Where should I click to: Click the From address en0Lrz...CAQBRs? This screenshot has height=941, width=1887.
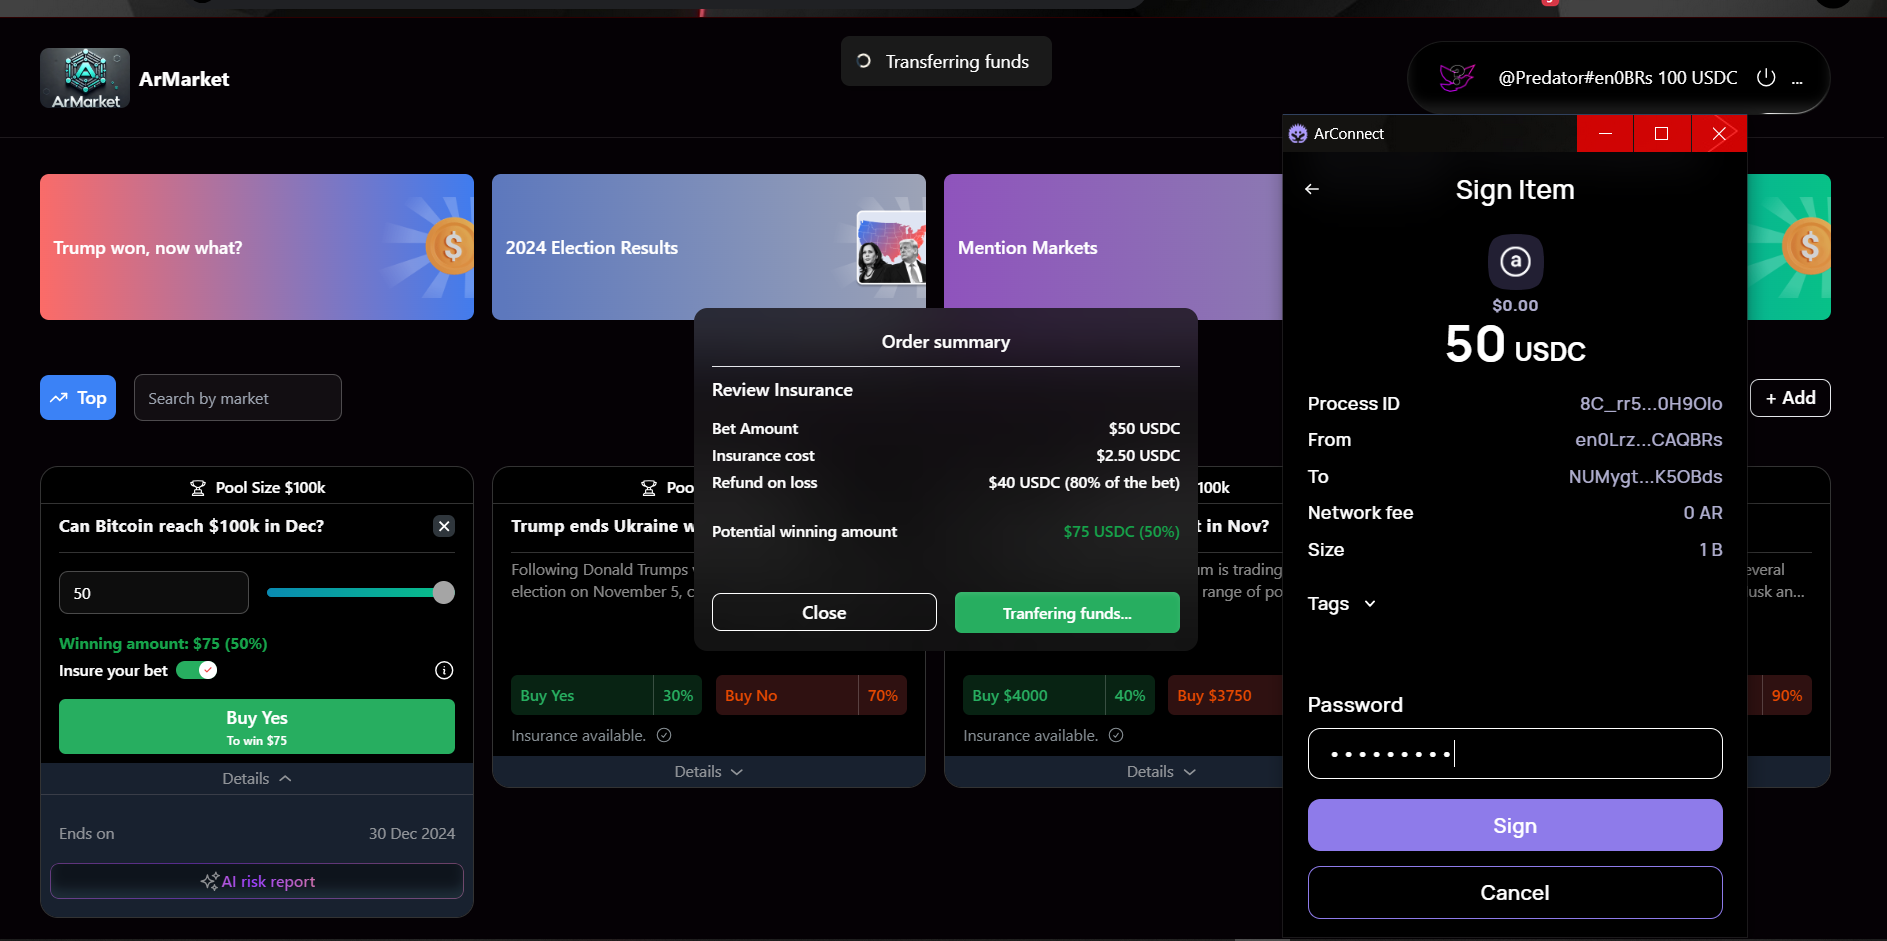click(1649, 440)
